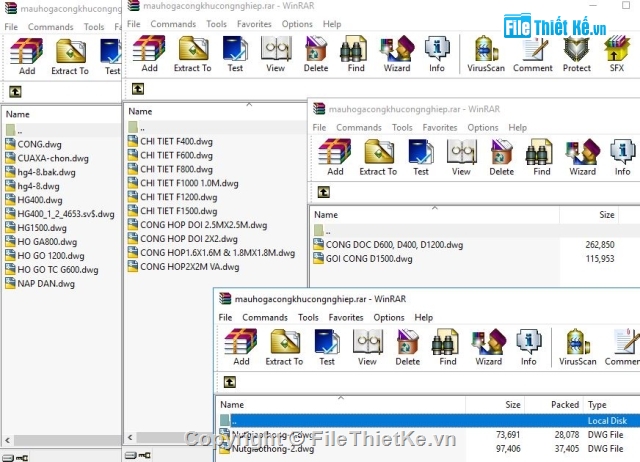Click SFX in the top WinRAR window

tap(617, 54)
